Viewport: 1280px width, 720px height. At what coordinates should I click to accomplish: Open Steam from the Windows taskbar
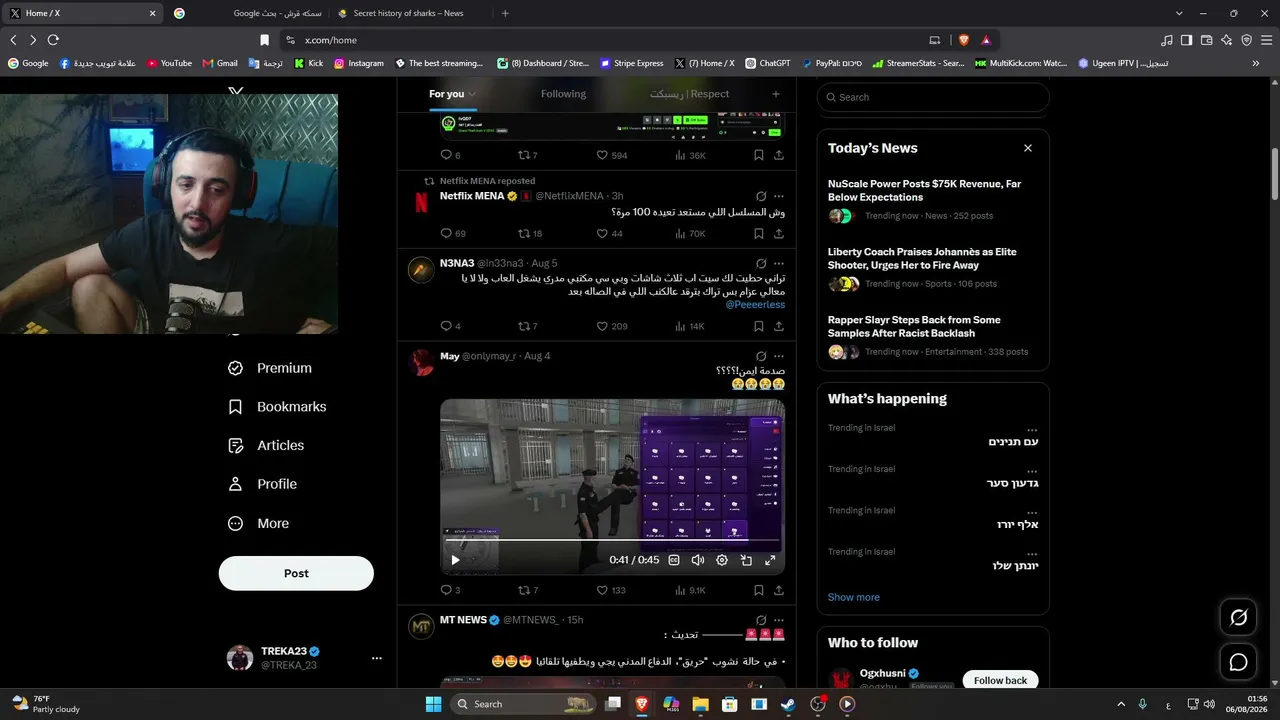(x=788, y=704)
